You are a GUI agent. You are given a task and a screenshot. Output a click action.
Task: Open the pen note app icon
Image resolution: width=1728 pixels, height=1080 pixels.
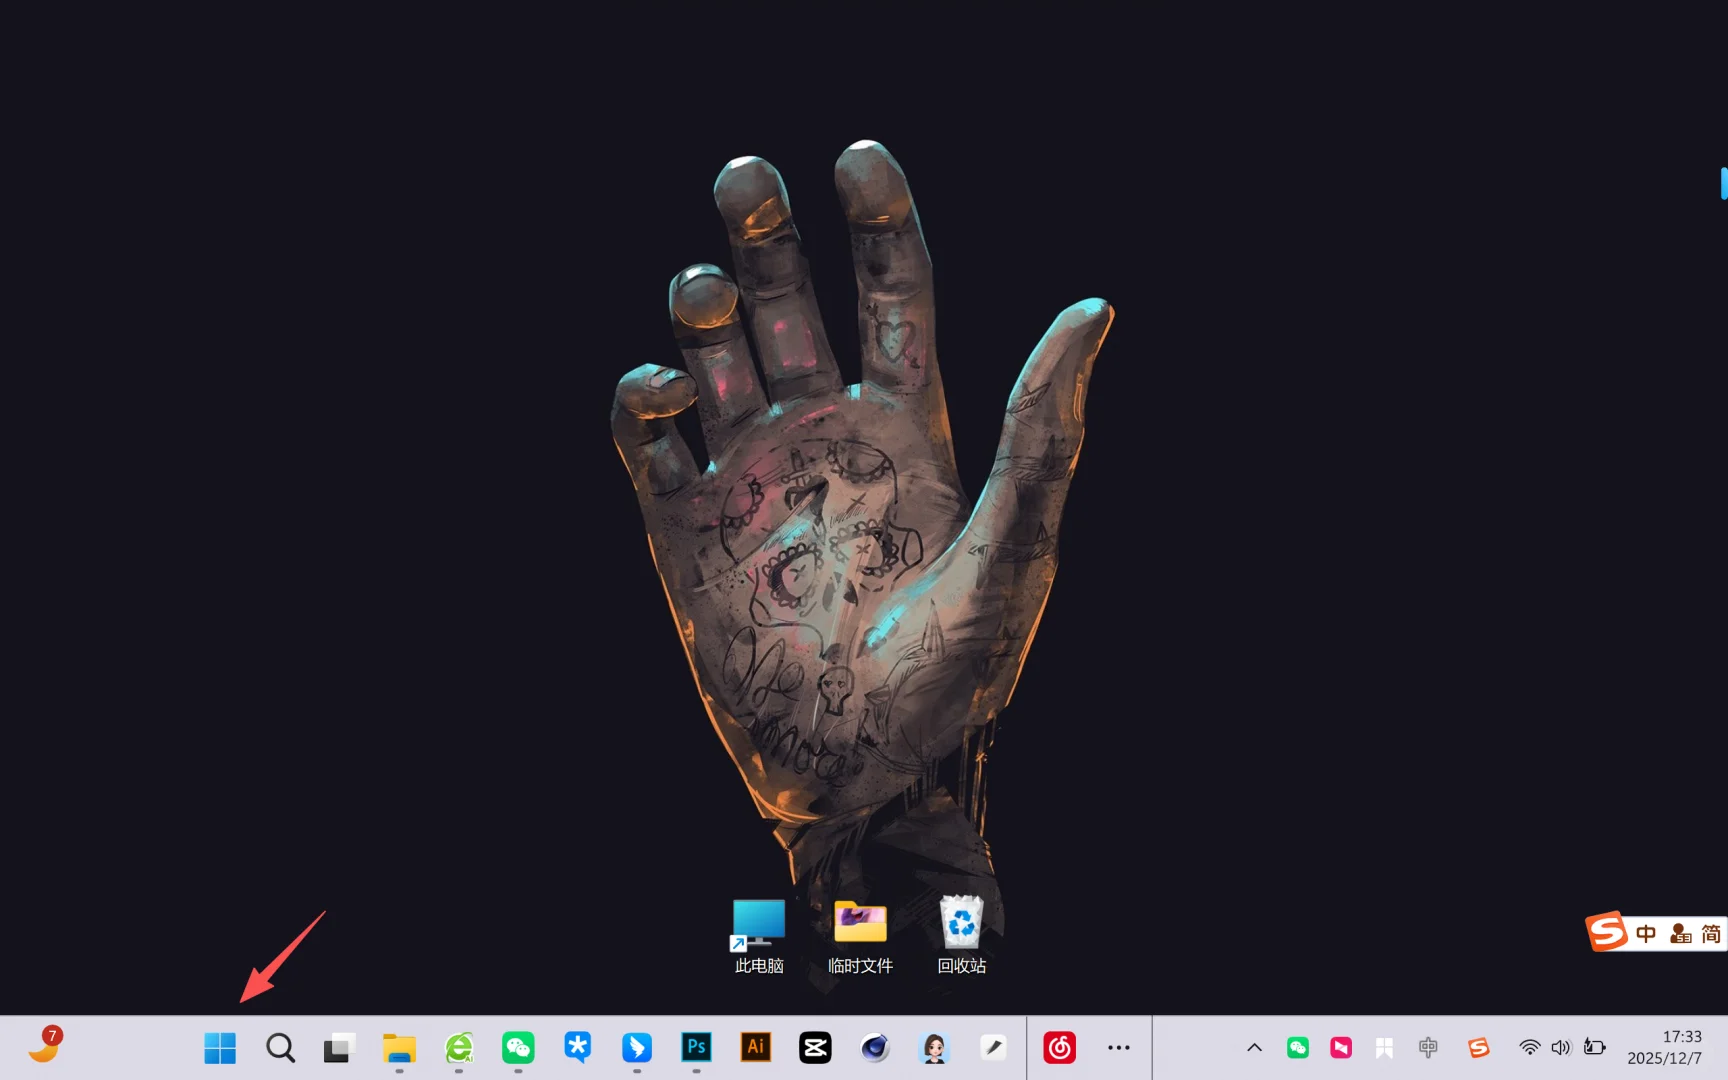click(x=993, y=1048)
